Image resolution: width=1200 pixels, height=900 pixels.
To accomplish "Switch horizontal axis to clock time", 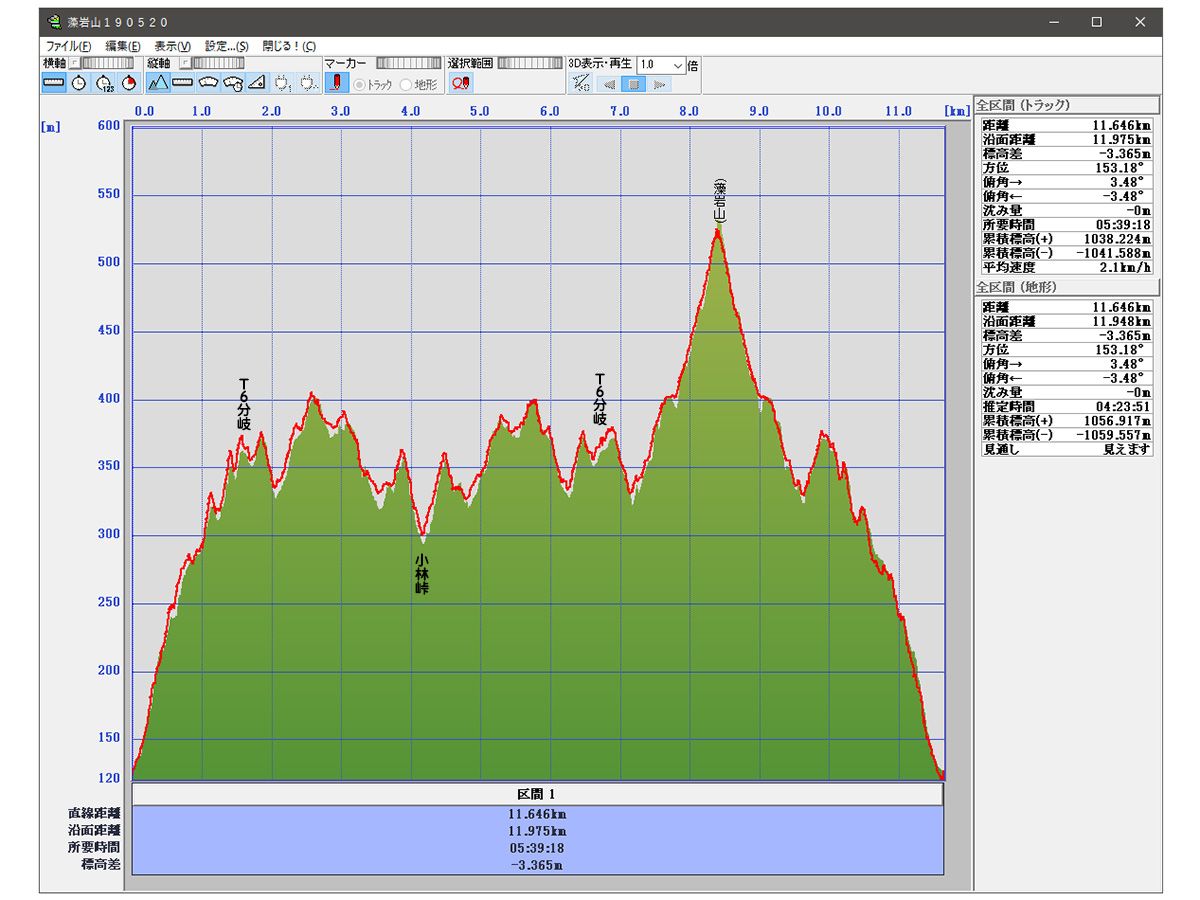I will pos(79,83).
